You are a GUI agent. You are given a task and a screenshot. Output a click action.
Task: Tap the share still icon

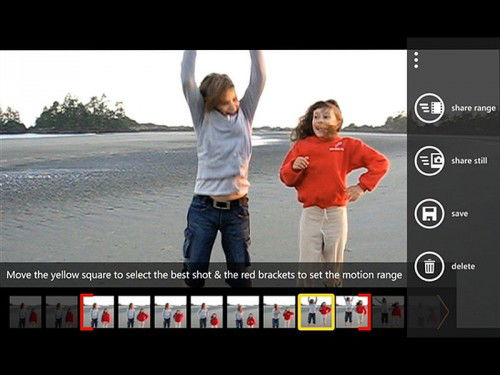[x=429, y=161]
